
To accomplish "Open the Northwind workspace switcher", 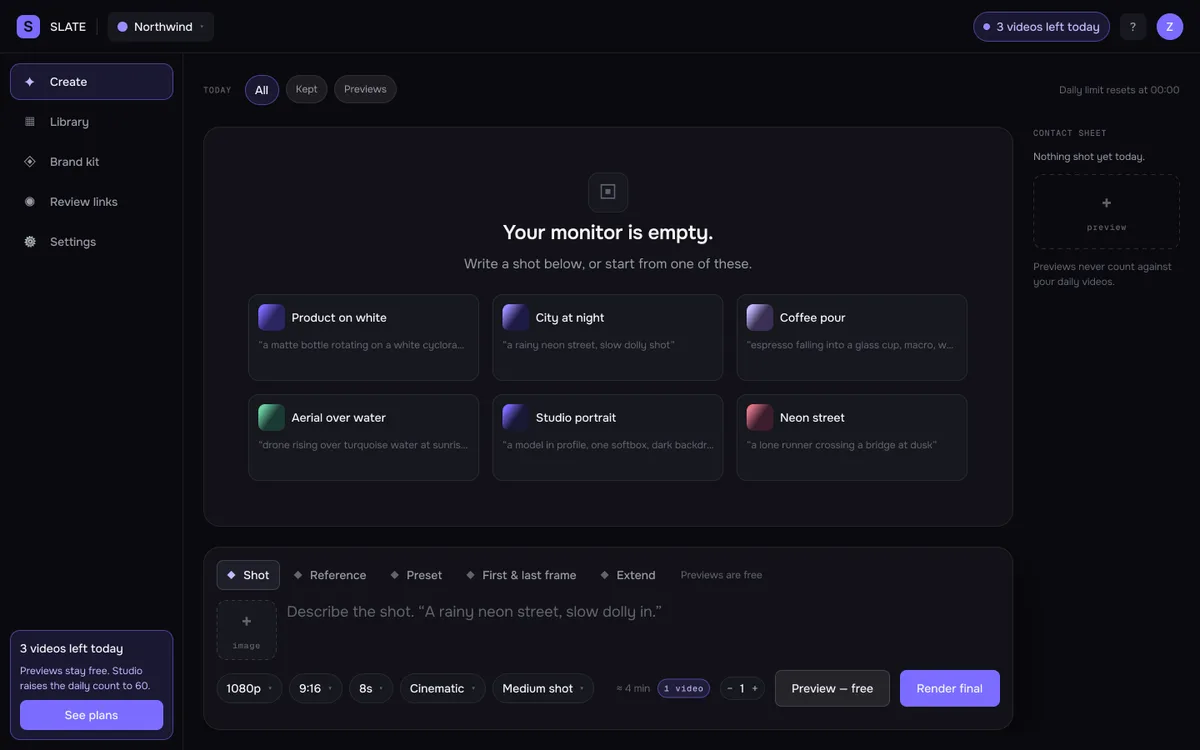I will (161, 27).
